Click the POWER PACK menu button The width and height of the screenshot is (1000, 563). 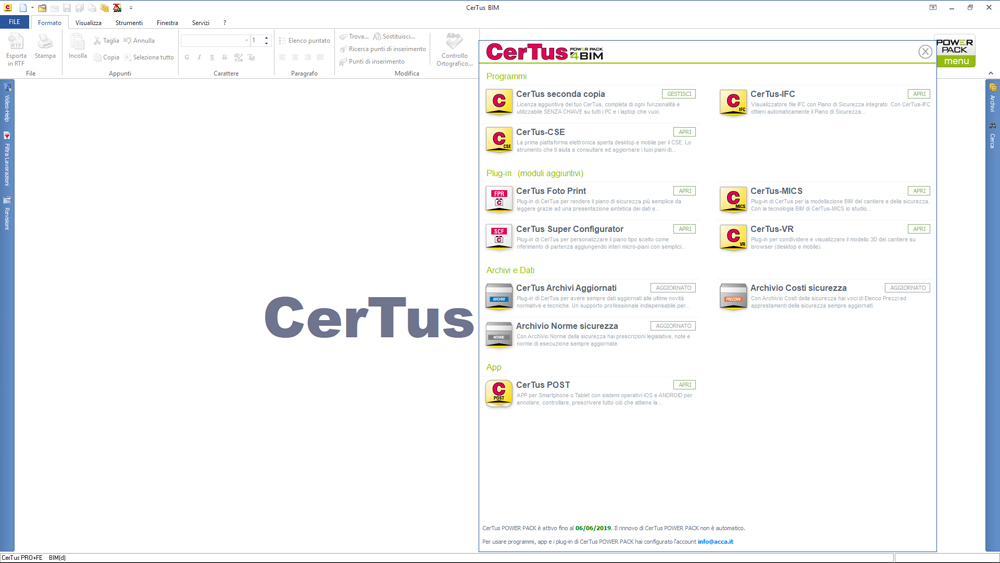point(955,51)
